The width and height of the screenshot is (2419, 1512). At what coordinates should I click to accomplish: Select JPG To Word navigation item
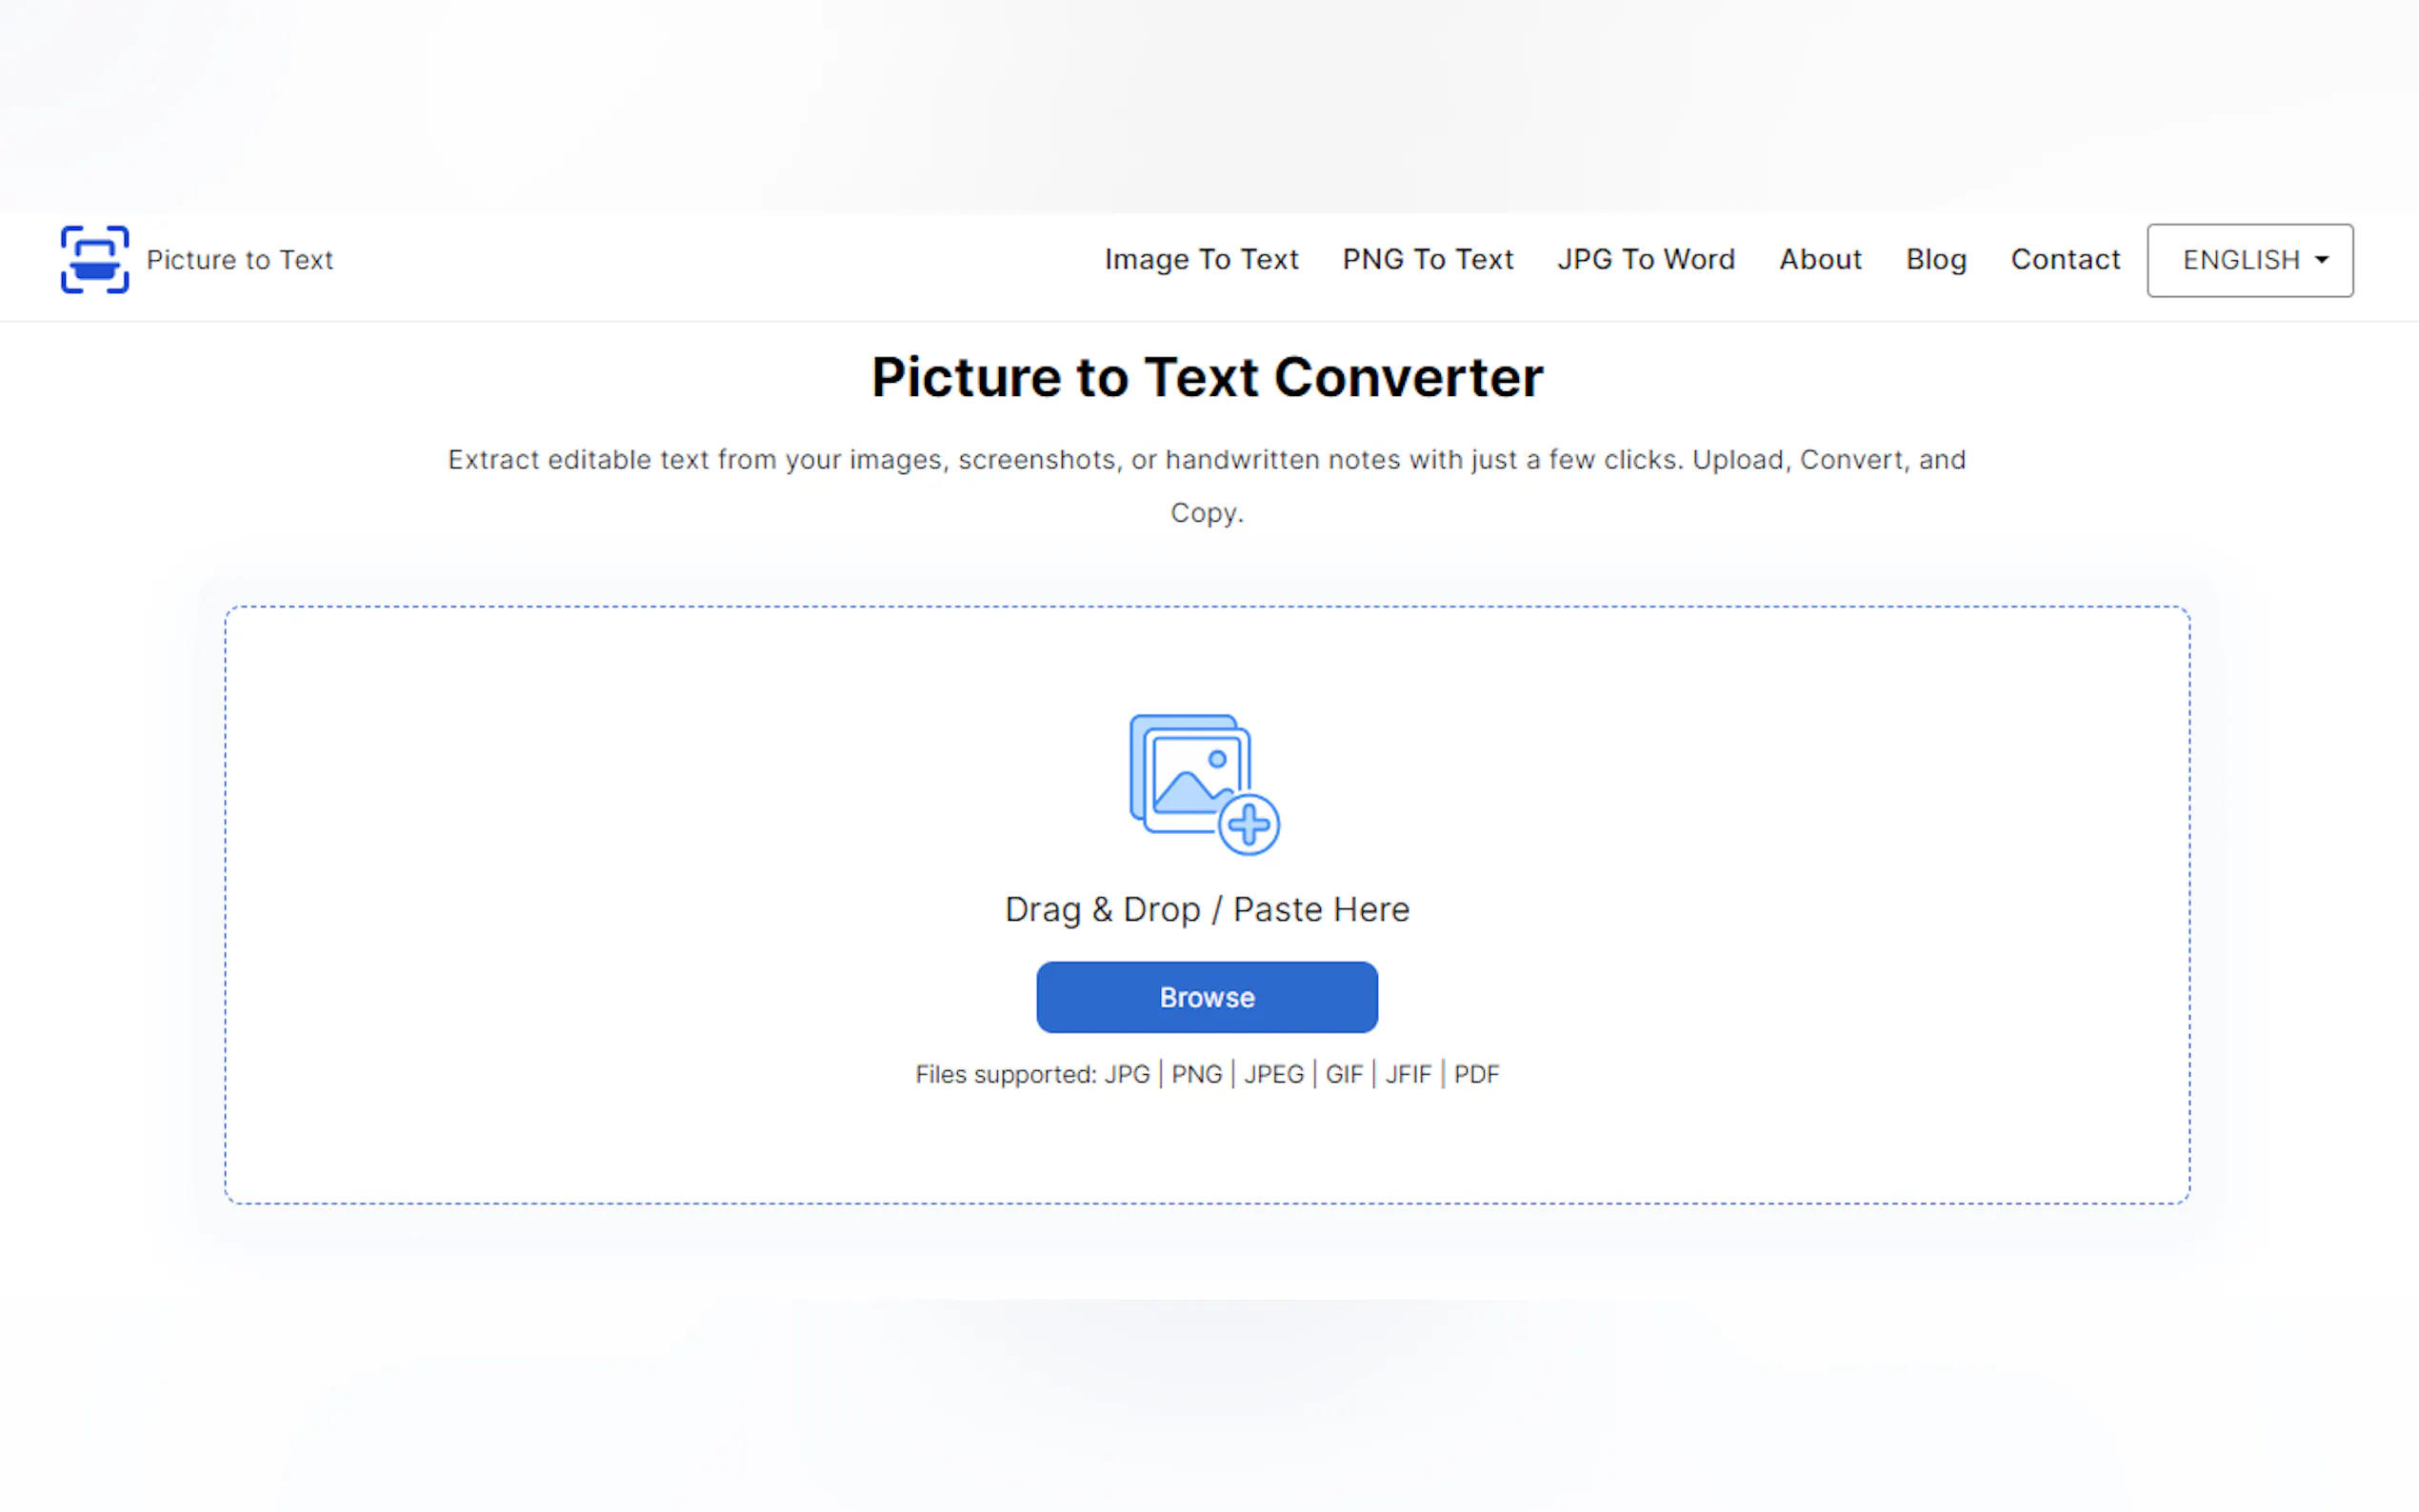tap(1645, 259)
